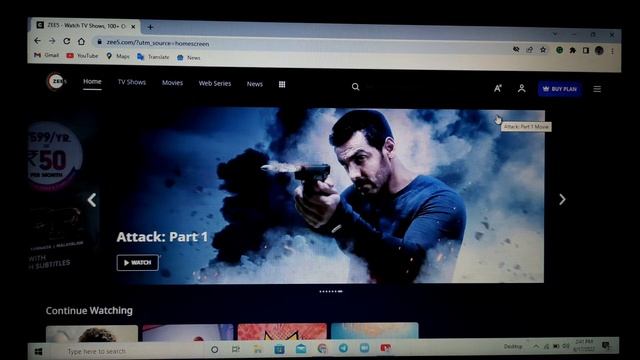This screenshot has height=360, width=640.
Task: Open the Chrome profile avatar
Action: pos(599,51)
